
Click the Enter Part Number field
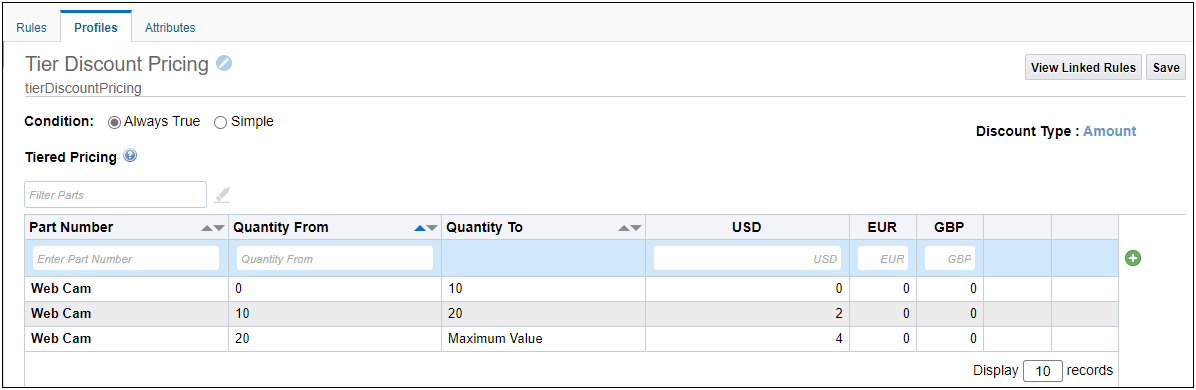126,259
